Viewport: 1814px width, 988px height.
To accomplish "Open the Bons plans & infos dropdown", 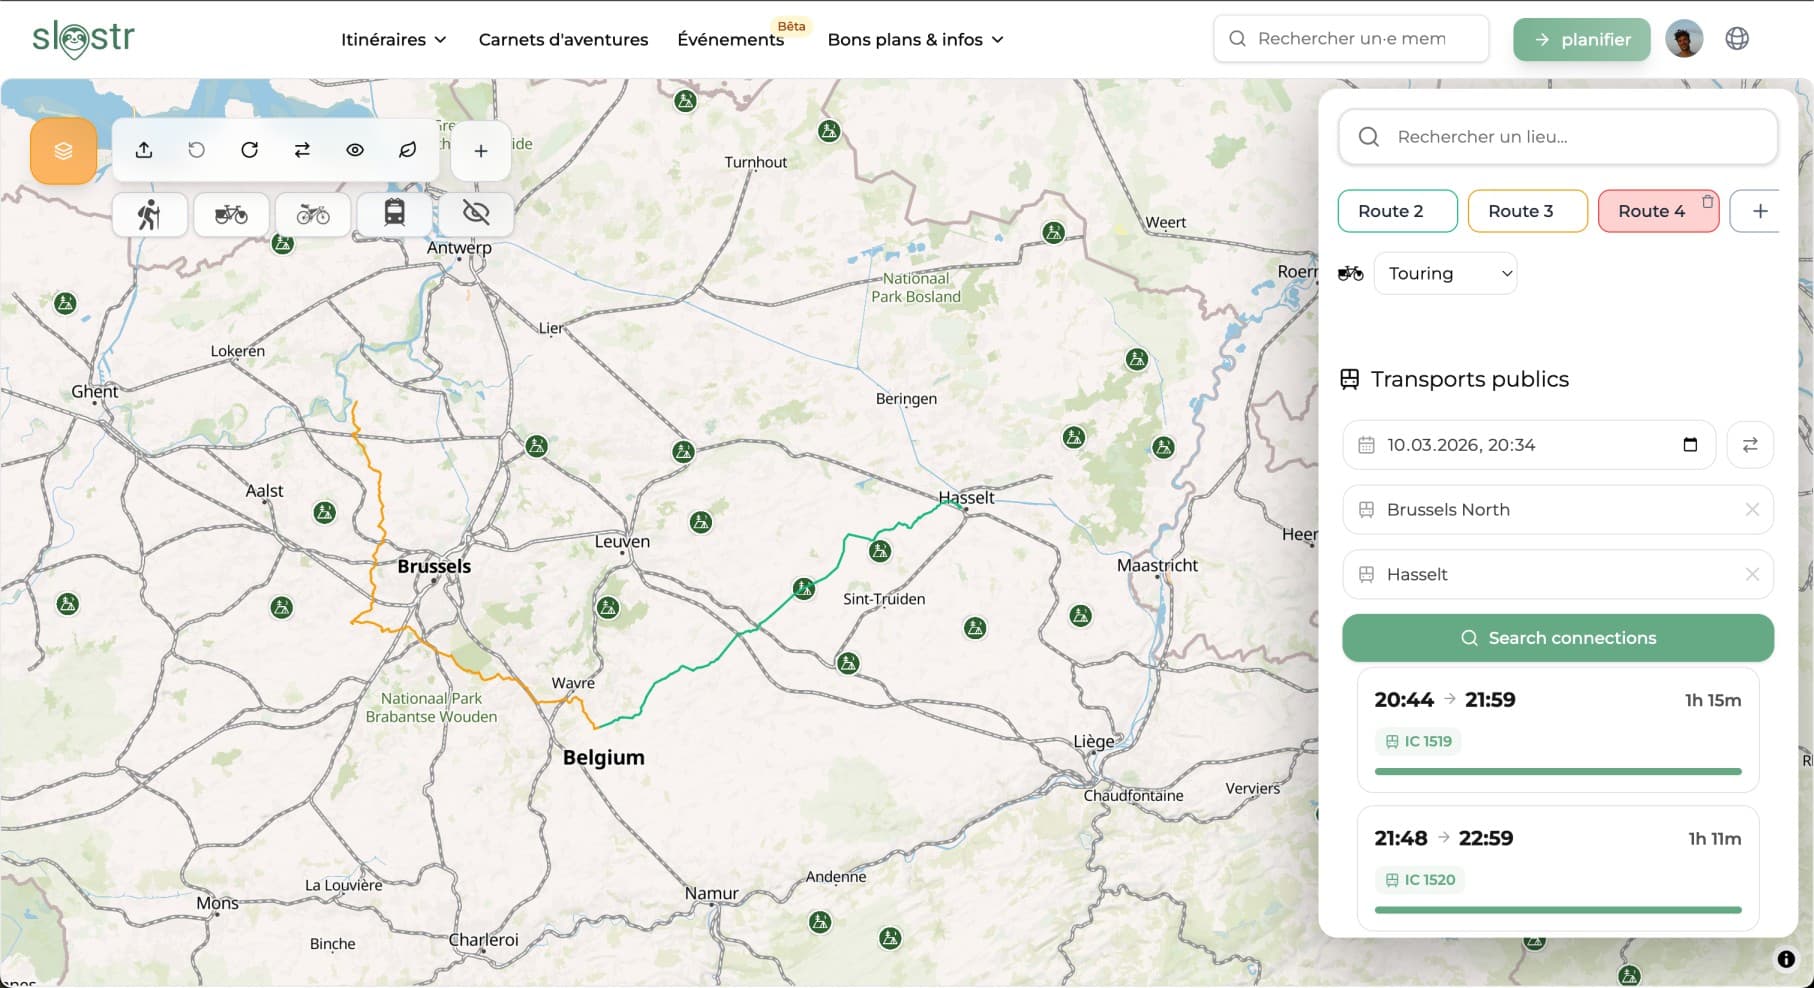I will pos(913,39).
